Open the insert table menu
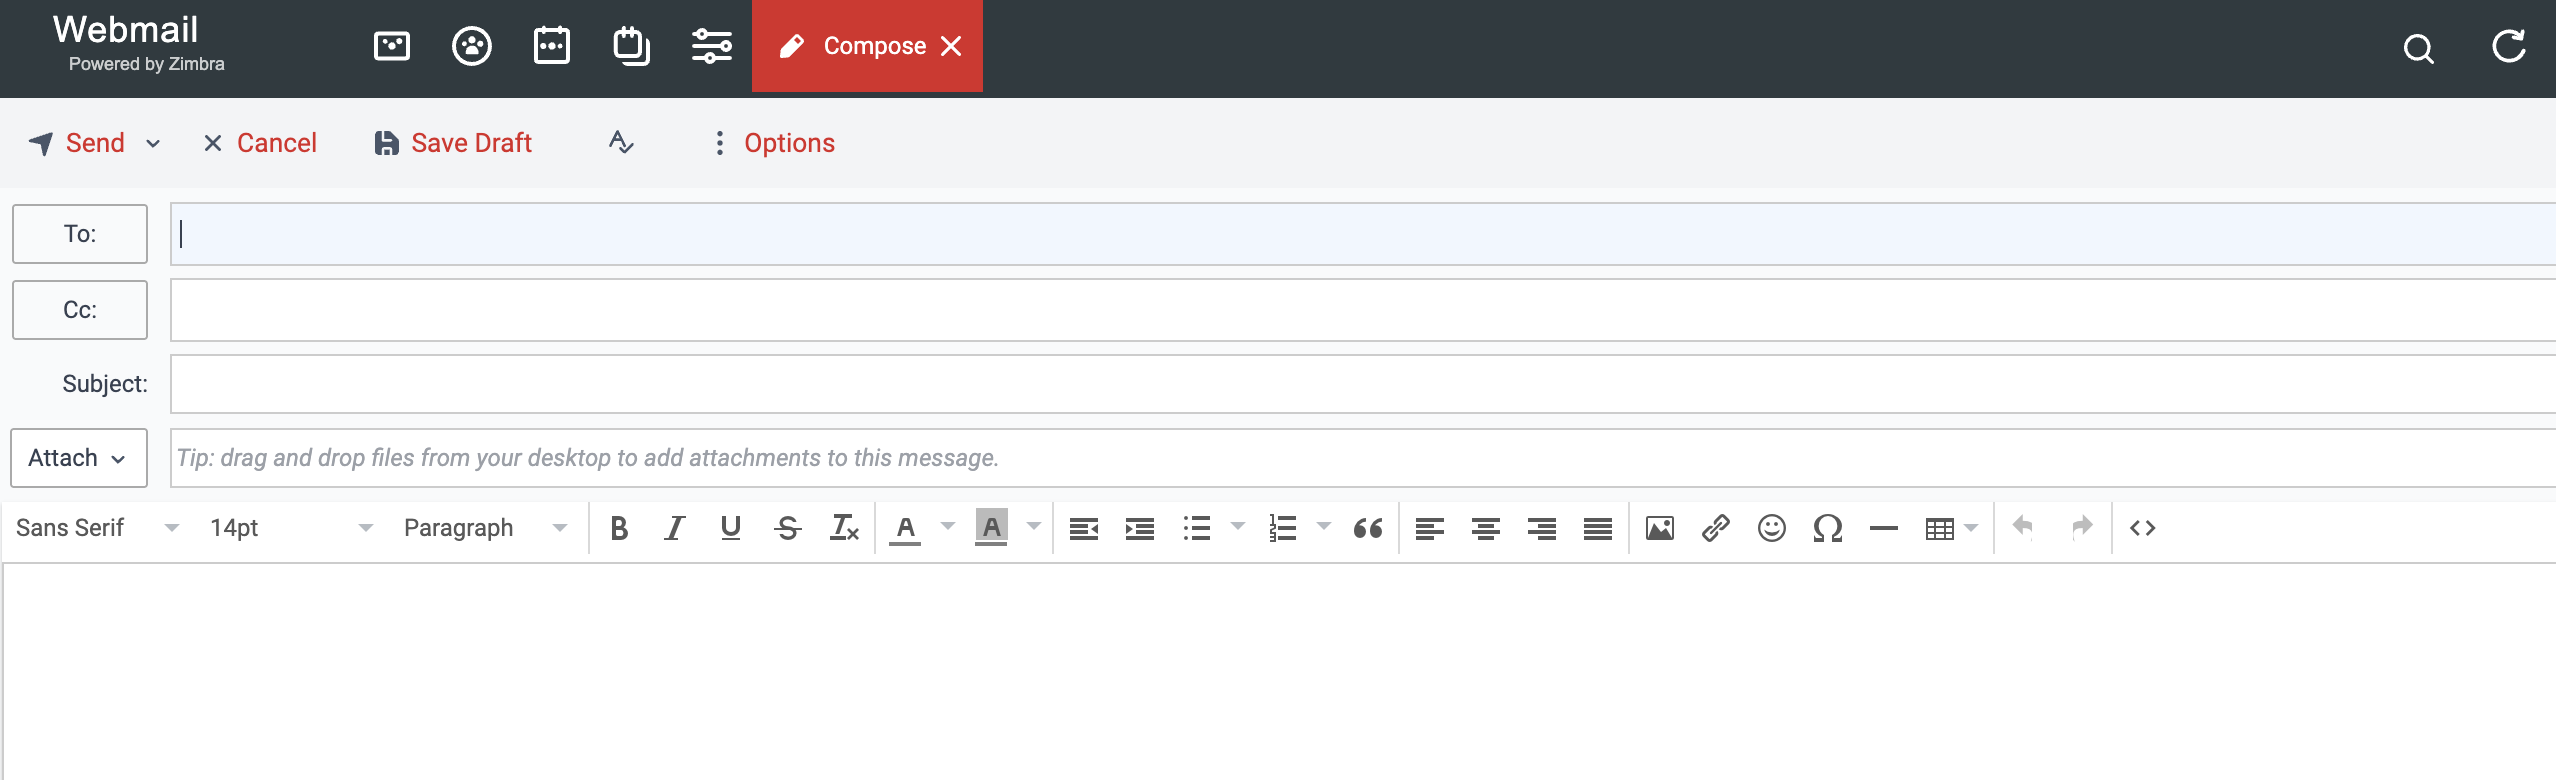2556x780 pixels. (x=1951, y=528)
